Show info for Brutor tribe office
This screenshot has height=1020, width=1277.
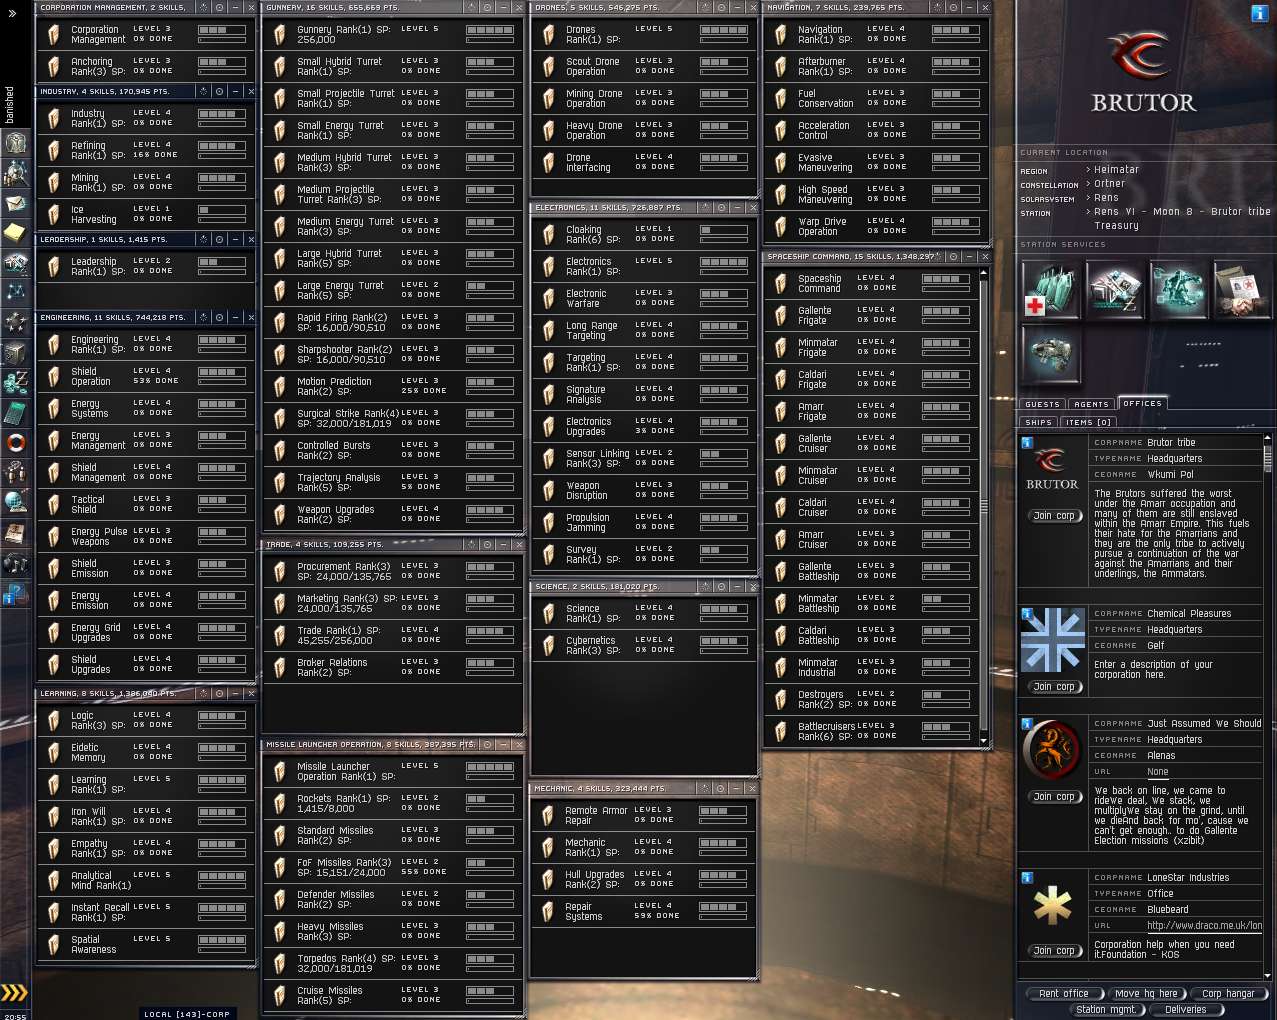point(1026,443)
